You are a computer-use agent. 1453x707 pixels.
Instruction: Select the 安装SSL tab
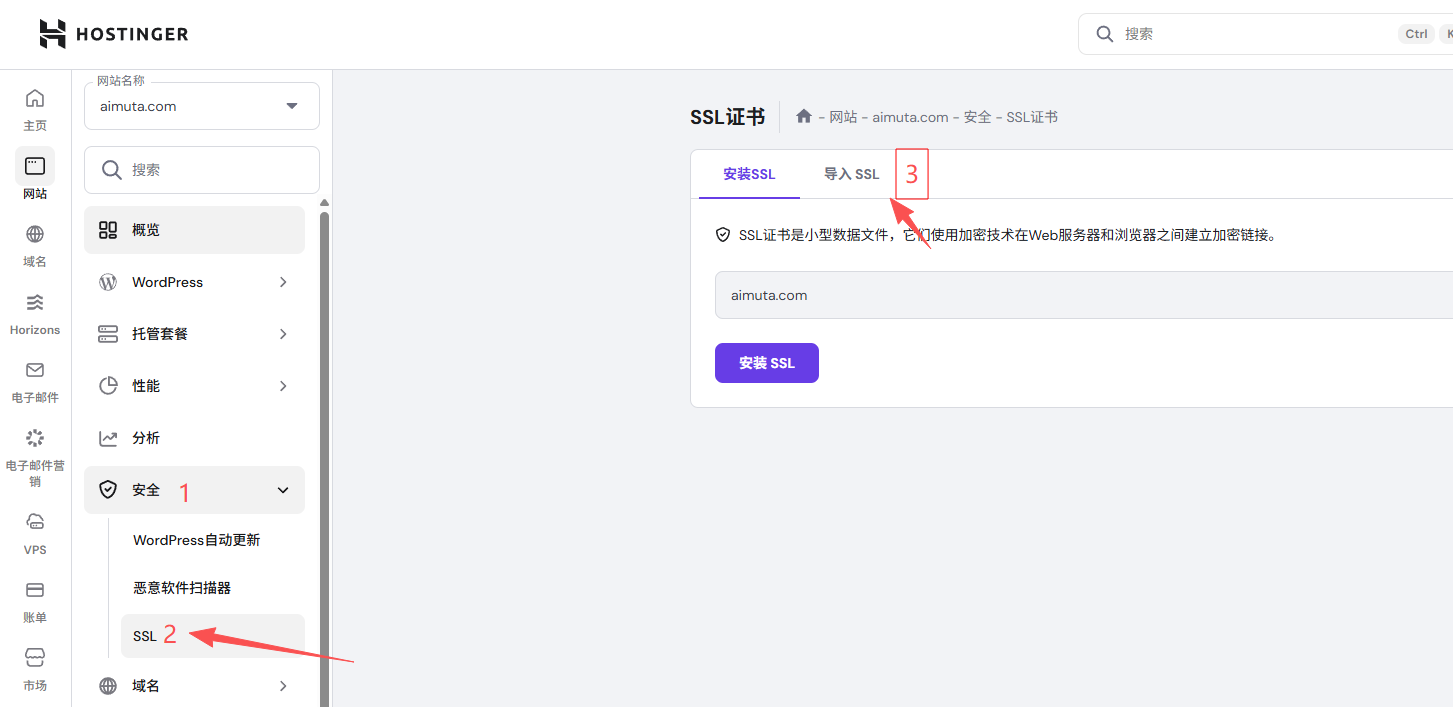click(x=748, y=173)
